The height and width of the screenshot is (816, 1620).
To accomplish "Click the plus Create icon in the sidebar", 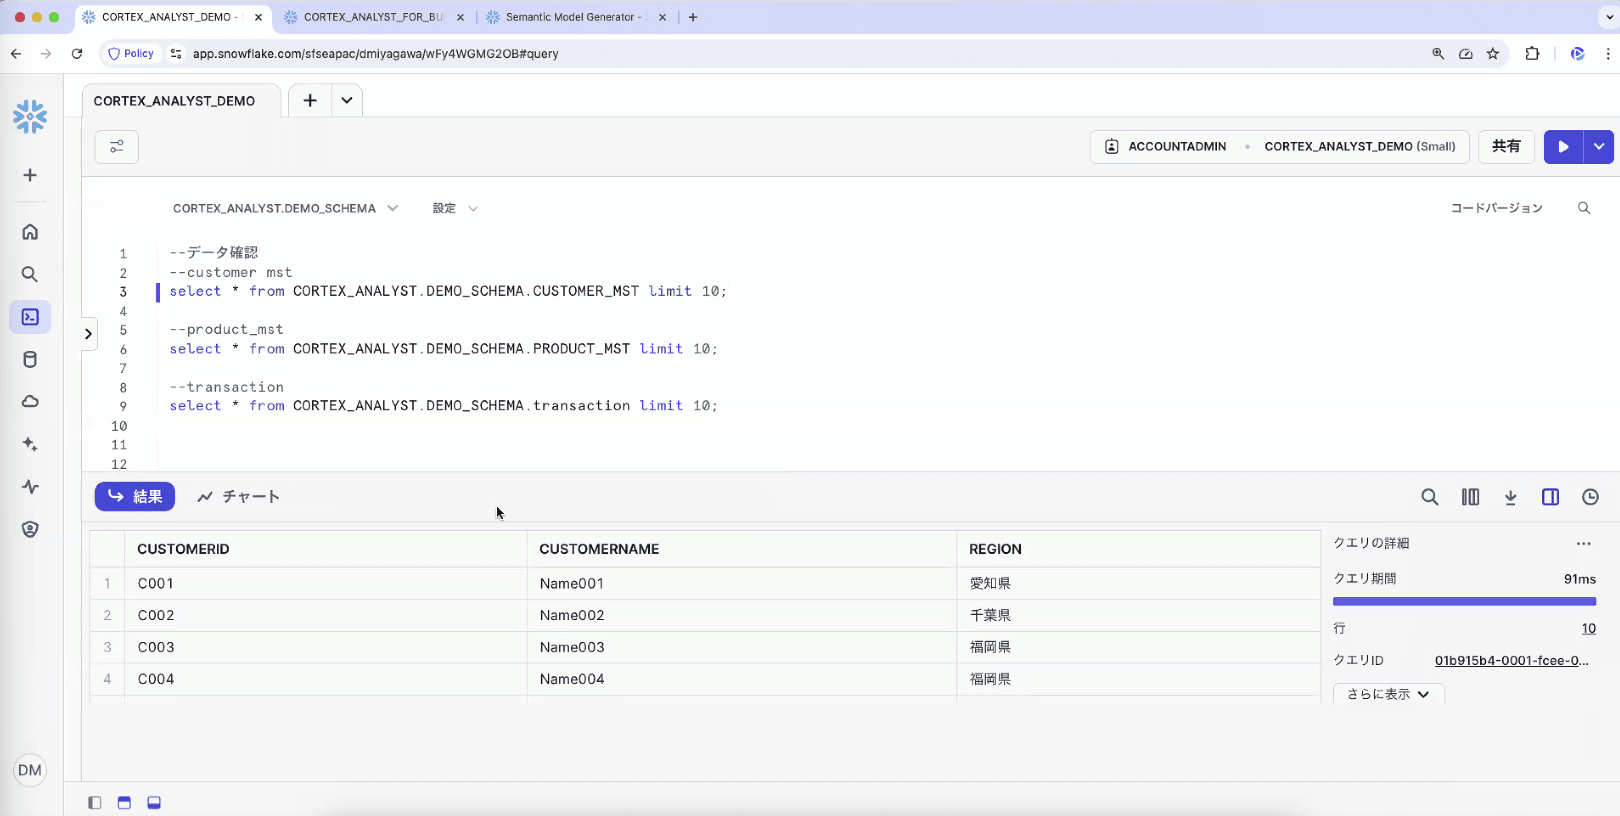I will pyautogui.click(x=30, y=175).
